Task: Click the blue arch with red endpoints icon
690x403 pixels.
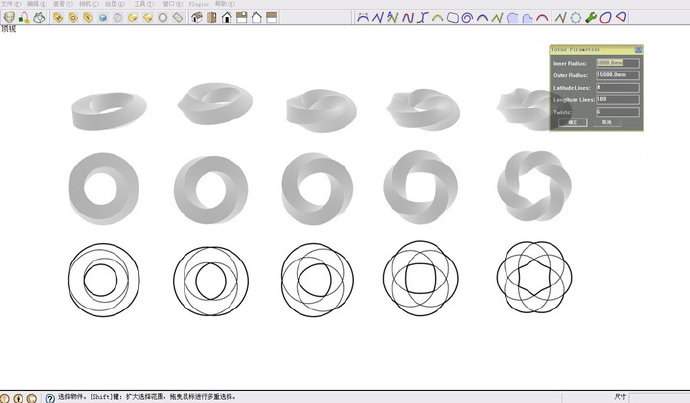Action: (362, 18)
